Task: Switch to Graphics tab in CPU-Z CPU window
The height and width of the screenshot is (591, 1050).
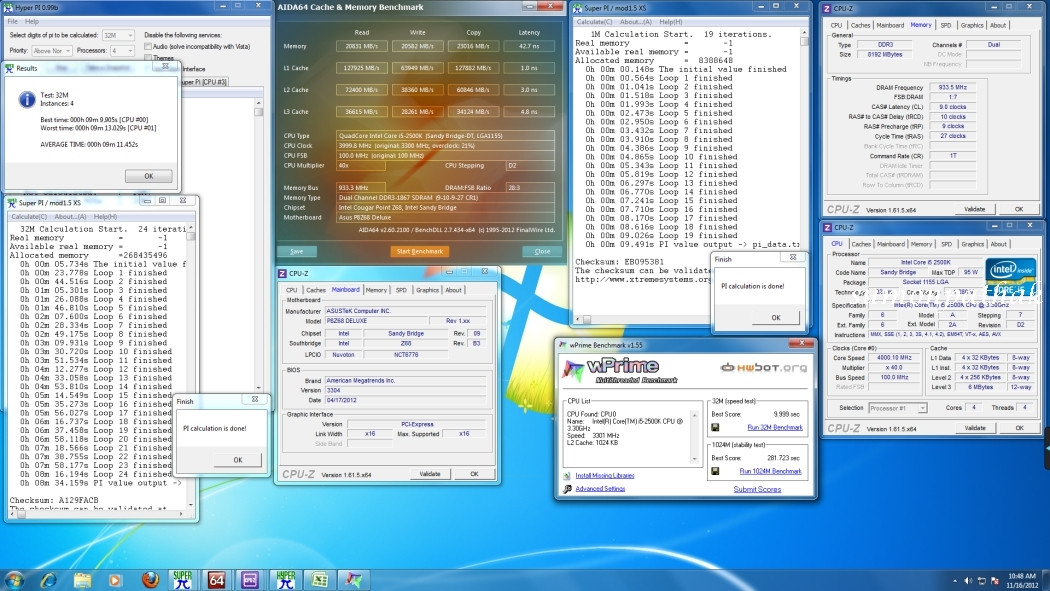Action: pyautogui.click(x=972, y=244)
